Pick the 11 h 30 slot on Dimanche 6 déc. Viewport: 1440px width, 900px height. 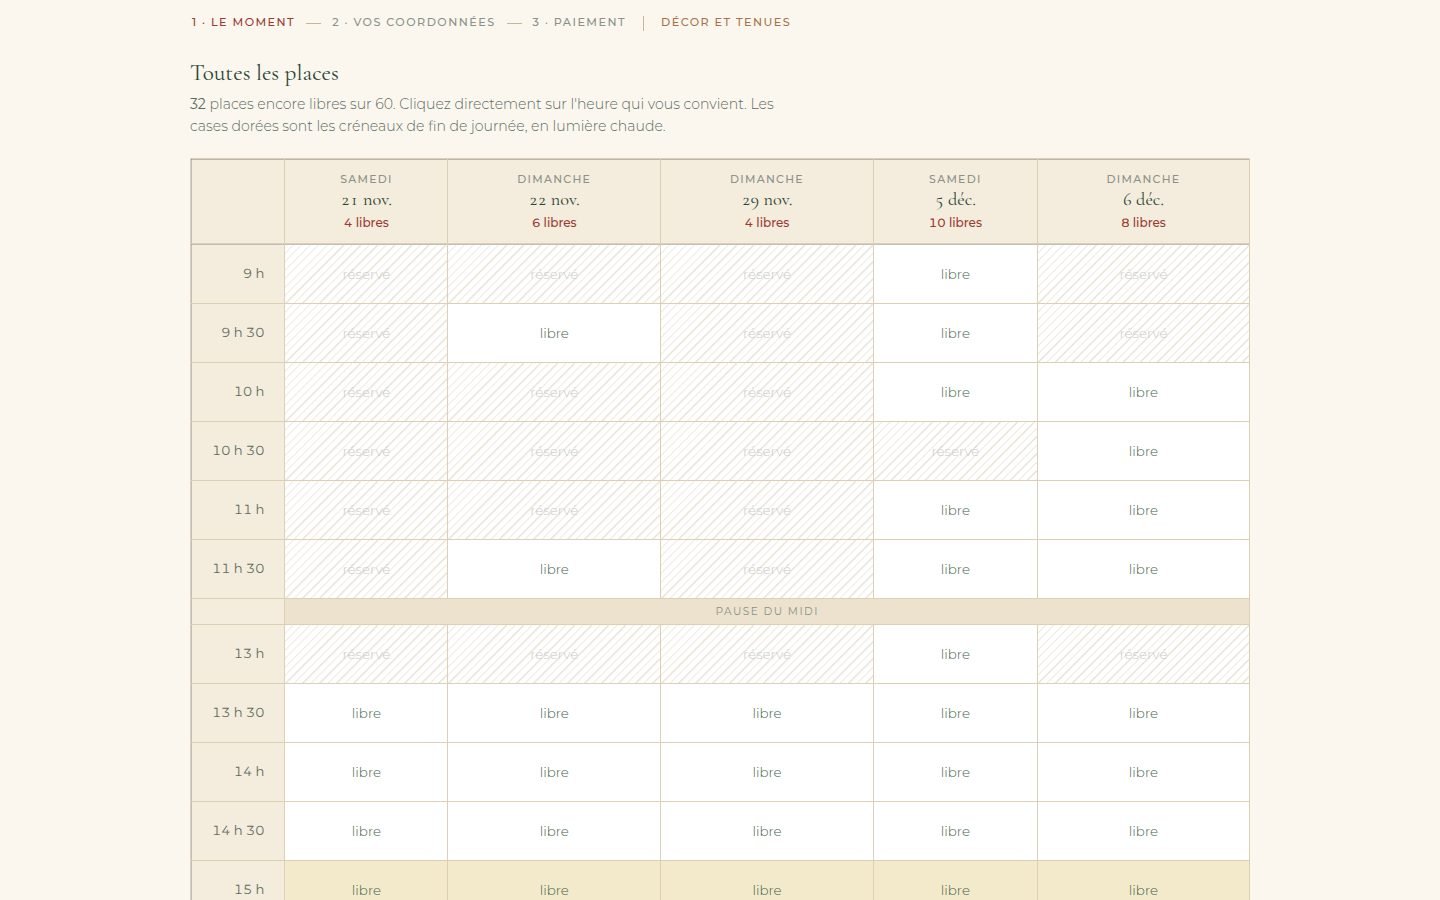[1143, 569]
